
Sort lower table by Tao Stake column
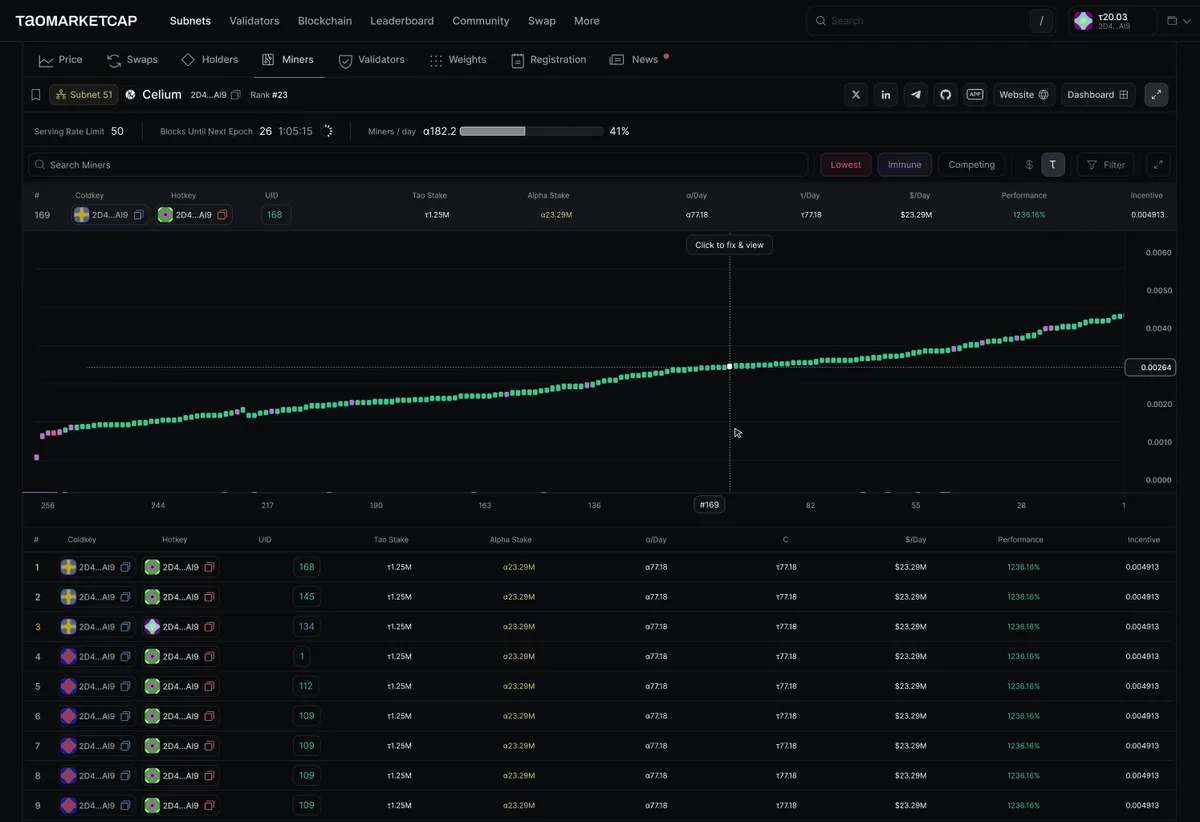391,540
